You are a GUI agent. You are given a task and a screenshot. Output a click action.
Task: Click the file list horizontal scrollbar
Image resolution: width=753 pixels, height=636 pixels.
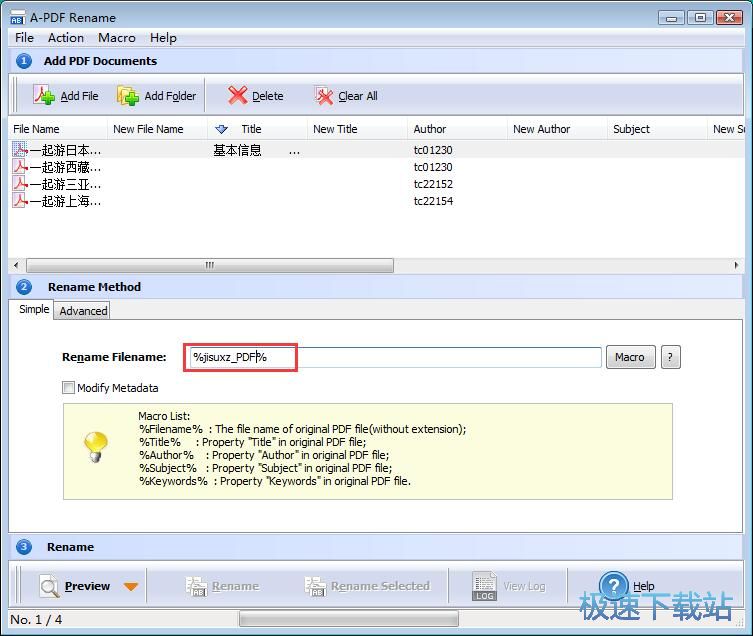click(x=209, y=266)
